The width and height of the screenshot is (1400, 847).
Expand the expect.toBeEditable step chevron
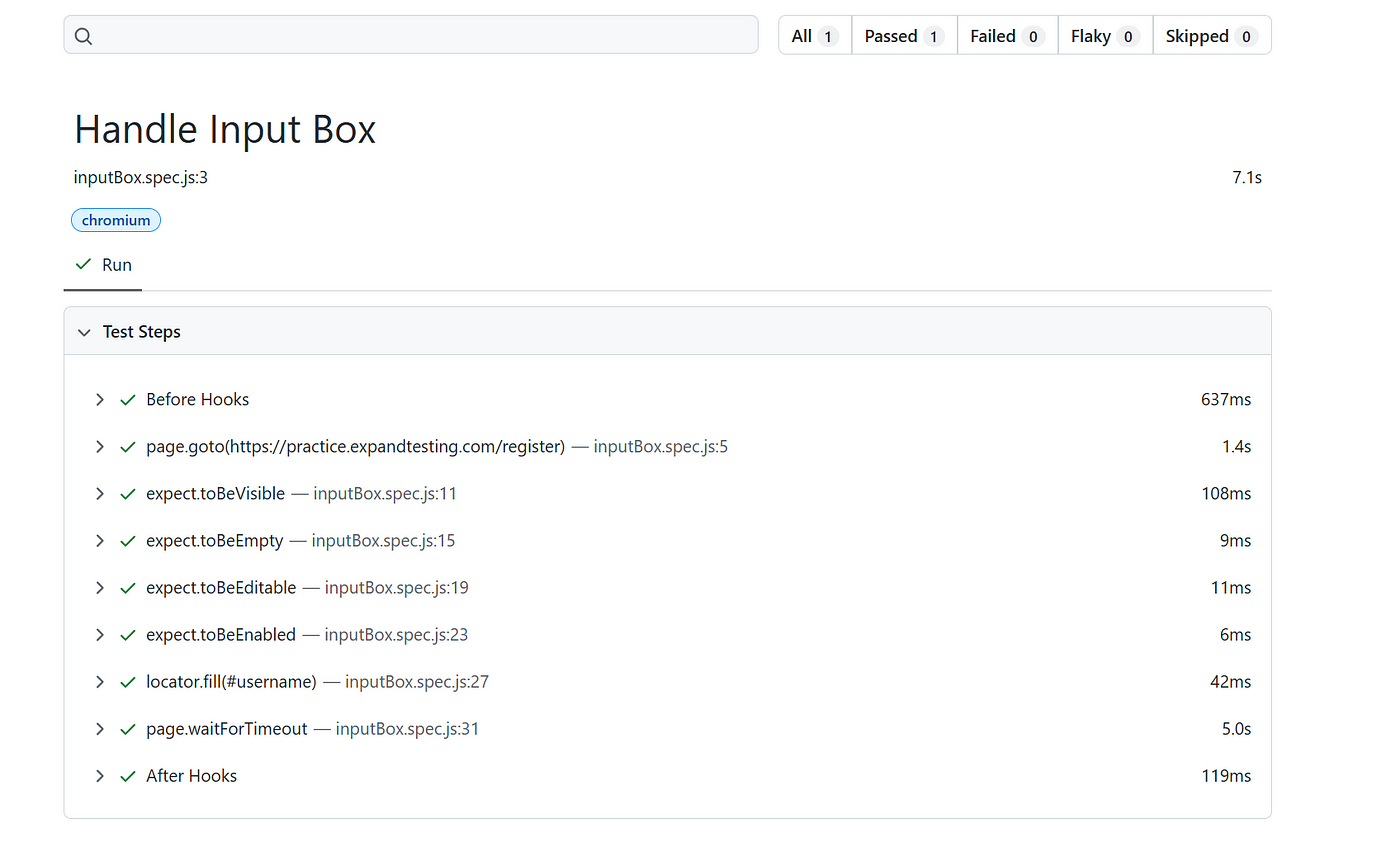click(x=99, y=588)
